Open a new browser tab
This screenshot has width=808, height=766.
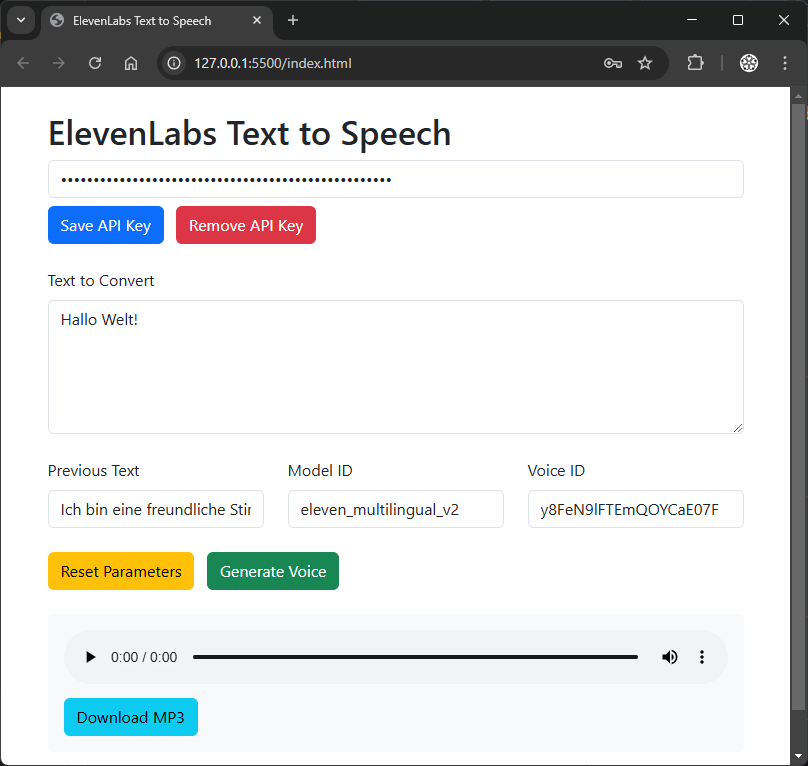(293, 20)
